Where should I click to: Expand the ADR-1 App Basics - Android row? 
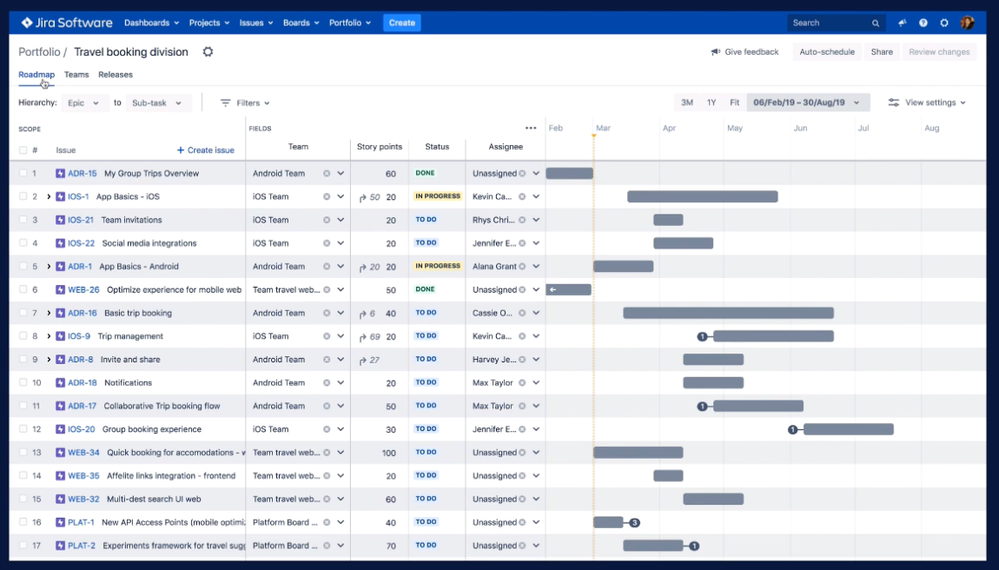pos(48,266)
